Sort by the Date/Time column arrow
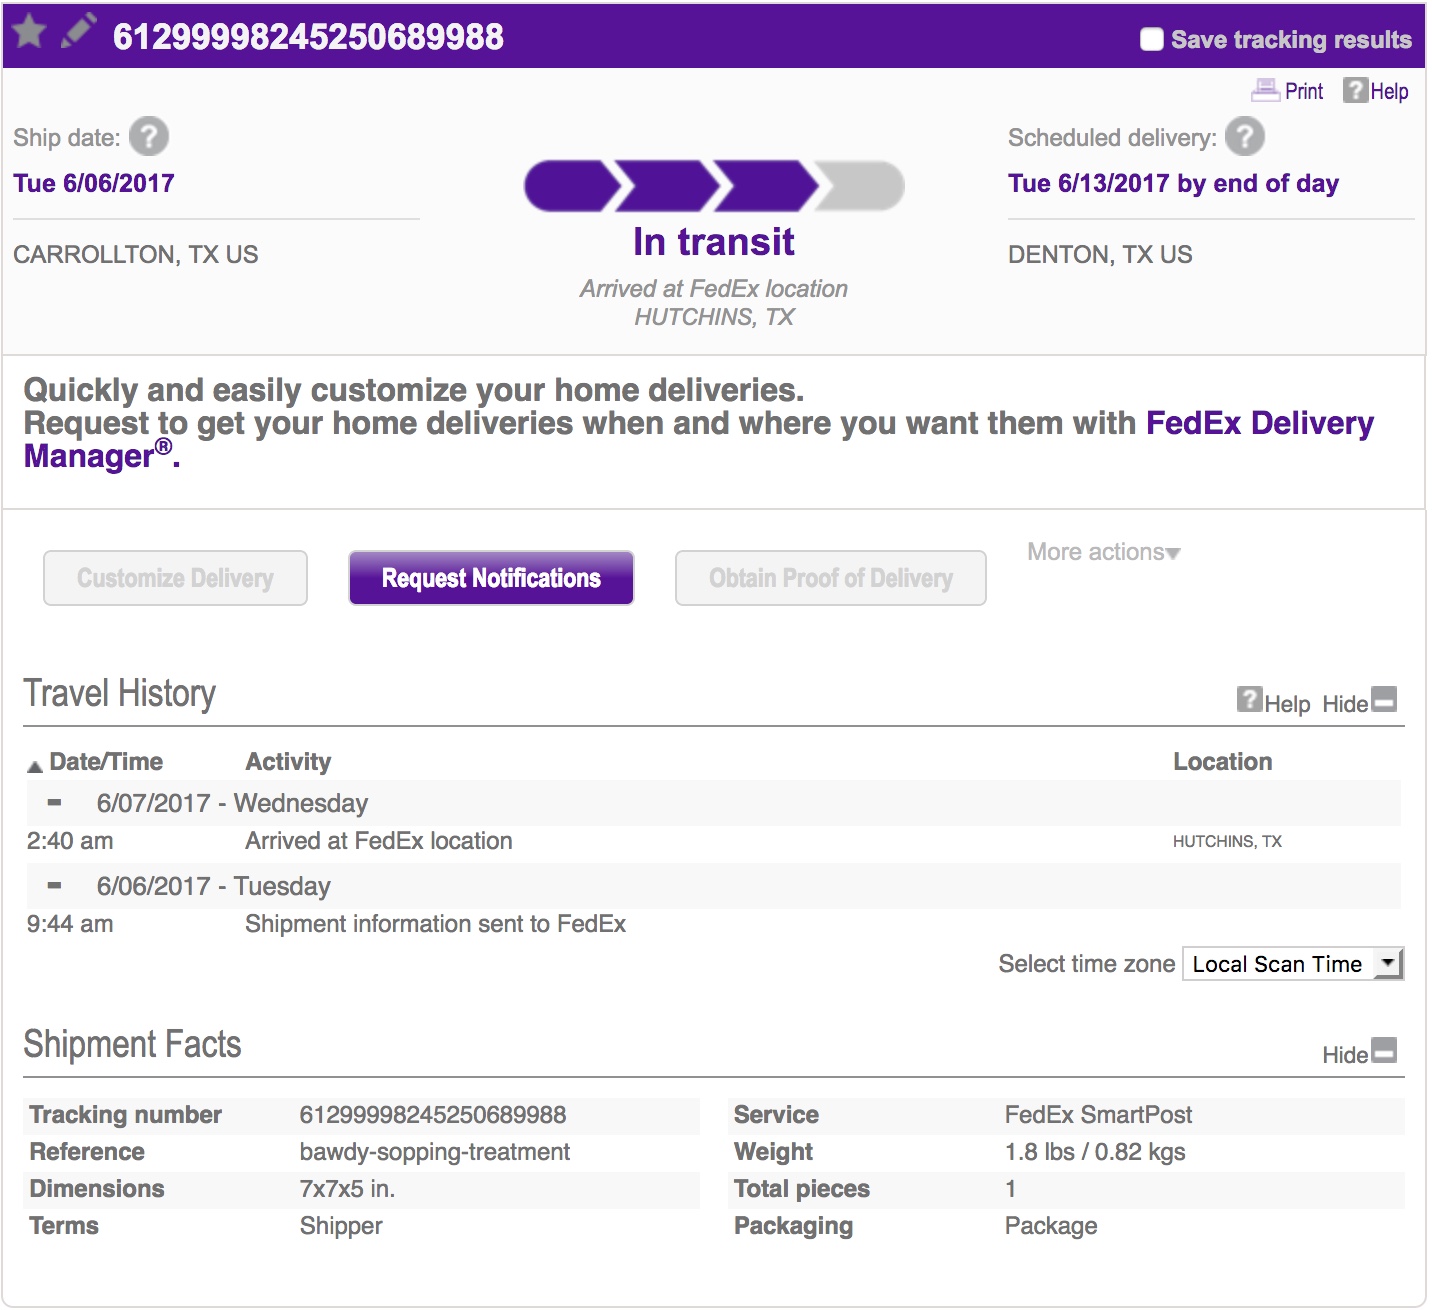This screenshot has width=1432, height=1310. (35, 766)
